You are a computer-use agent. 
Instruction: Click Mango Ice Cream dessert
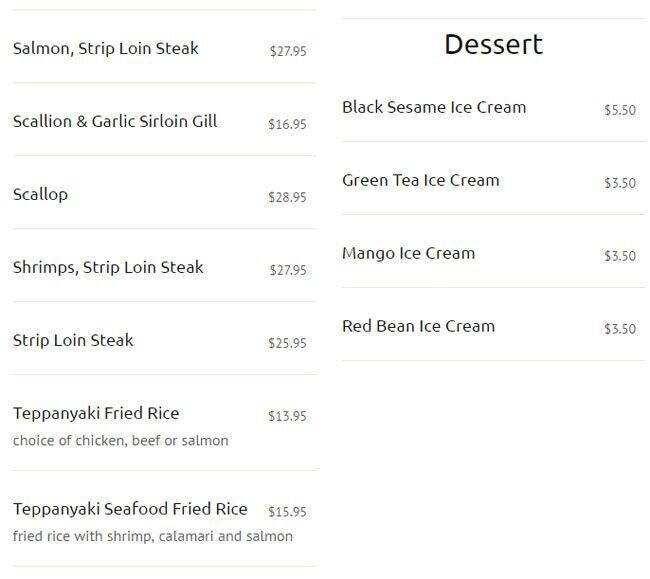pos(409,253)
